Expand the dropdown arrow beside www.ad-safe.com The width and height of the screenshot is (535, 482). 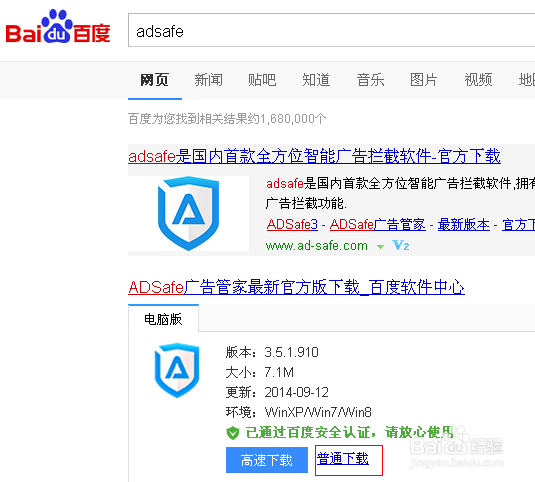[380, 246]
